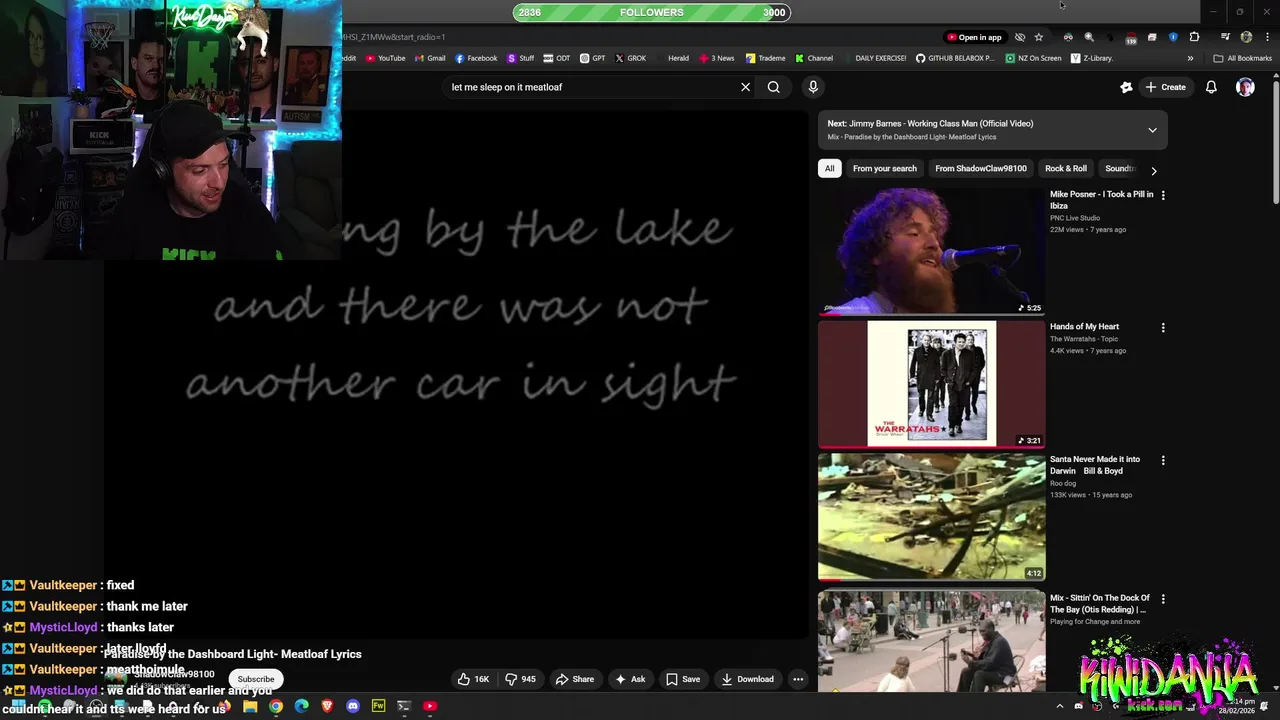The height and width of the screenshot is (720, 1280).
Task: Open options for Mike Posner video
Action: [x=1162, y=195]
